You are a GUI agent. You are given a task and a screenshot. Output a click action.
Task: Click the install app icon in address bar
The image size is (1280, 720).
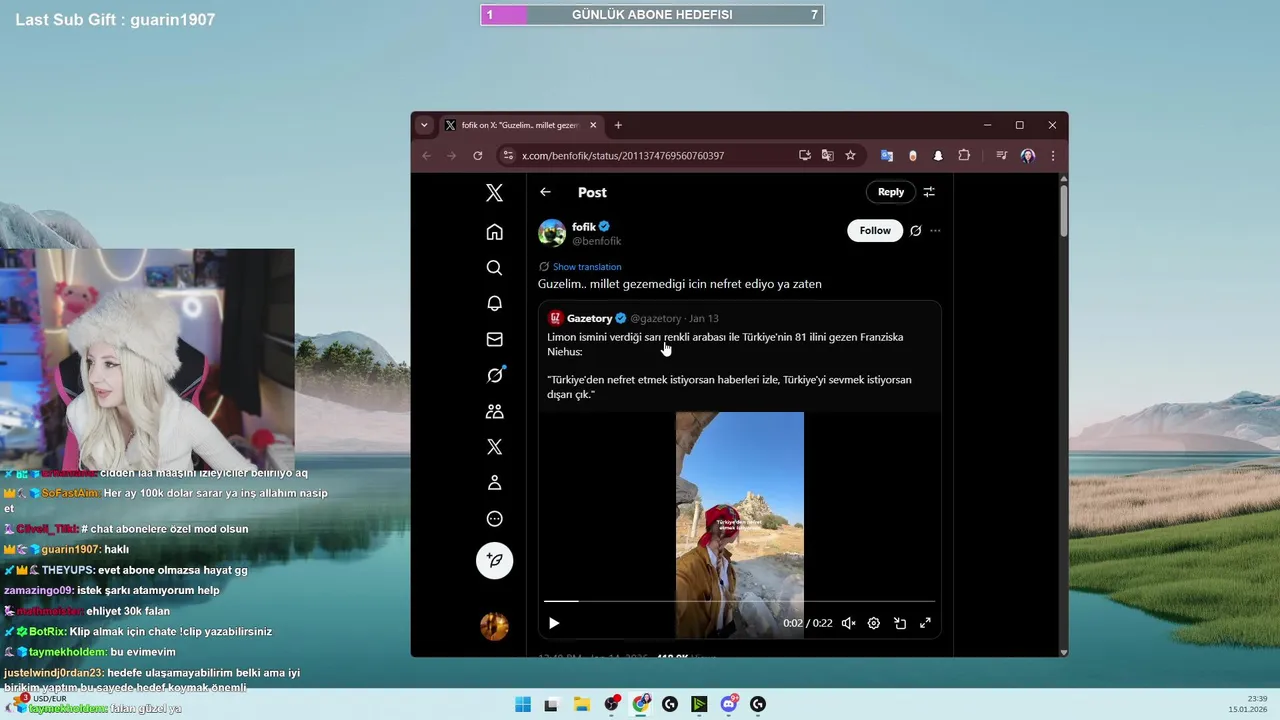click(x=805, y=156)
